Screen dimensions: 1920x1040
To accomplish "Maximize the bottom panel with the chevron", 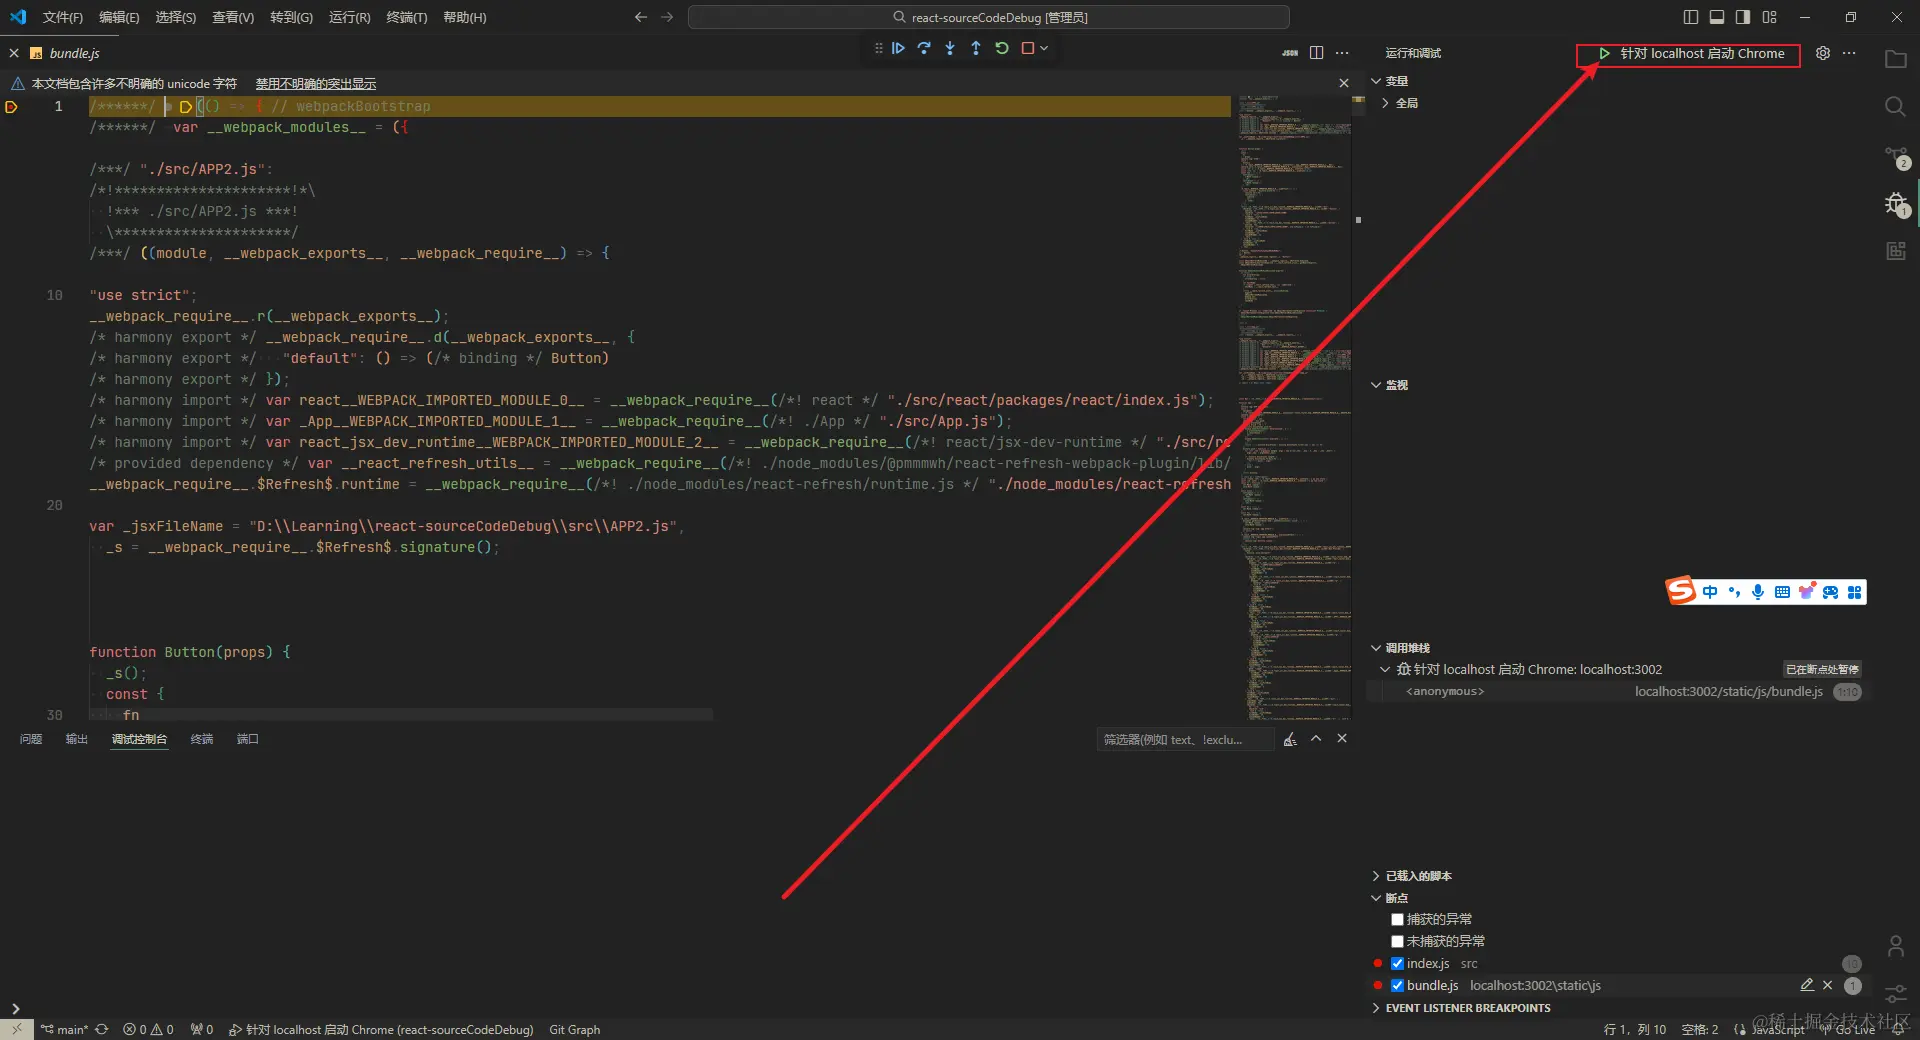I will tap(1316, 739).
